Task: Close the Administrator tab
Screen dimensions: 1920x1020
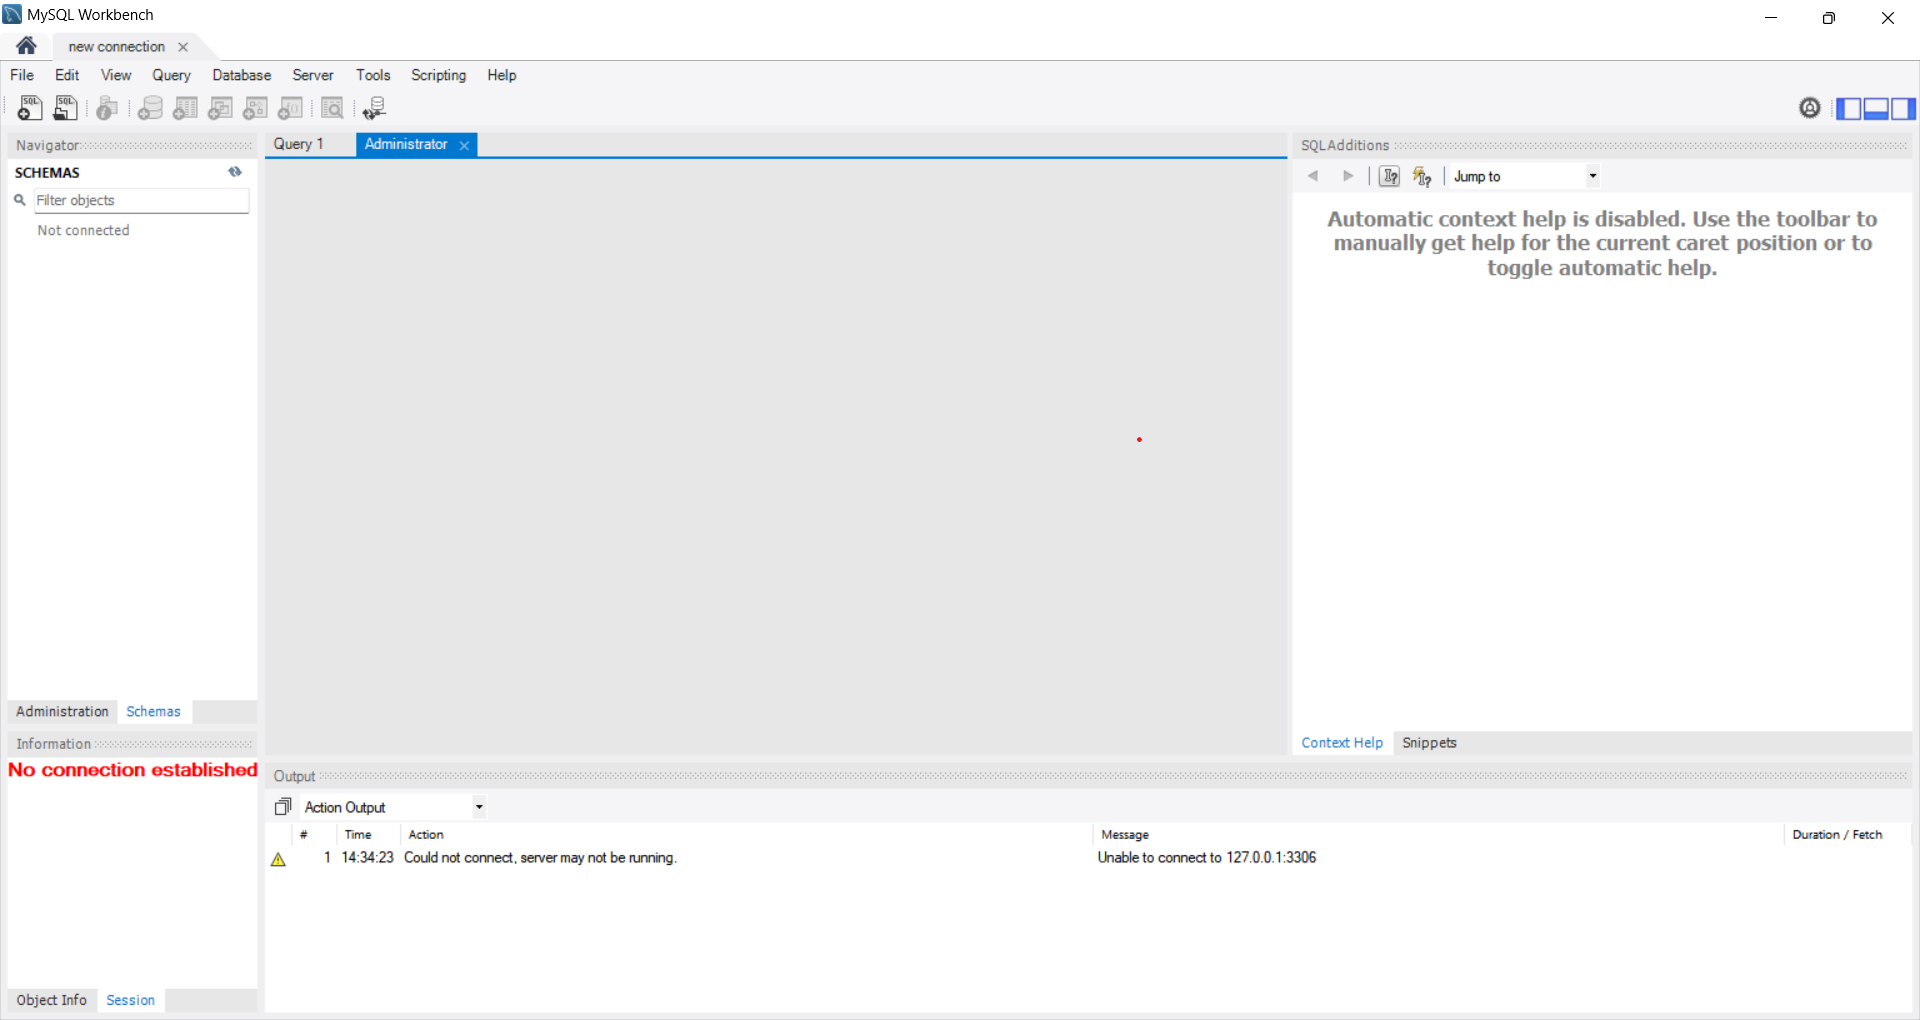Action: coord(464,145)
